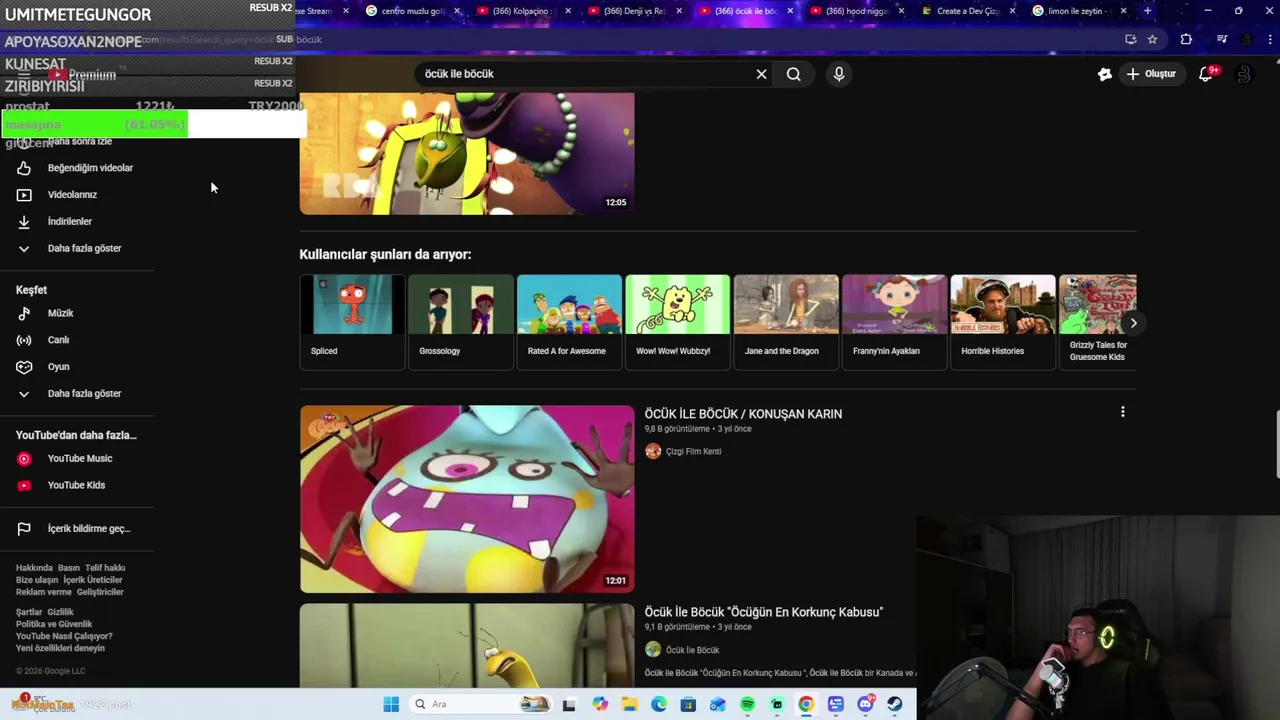
Task: Open the YouTube account avatar menu
Action: 1243,74
